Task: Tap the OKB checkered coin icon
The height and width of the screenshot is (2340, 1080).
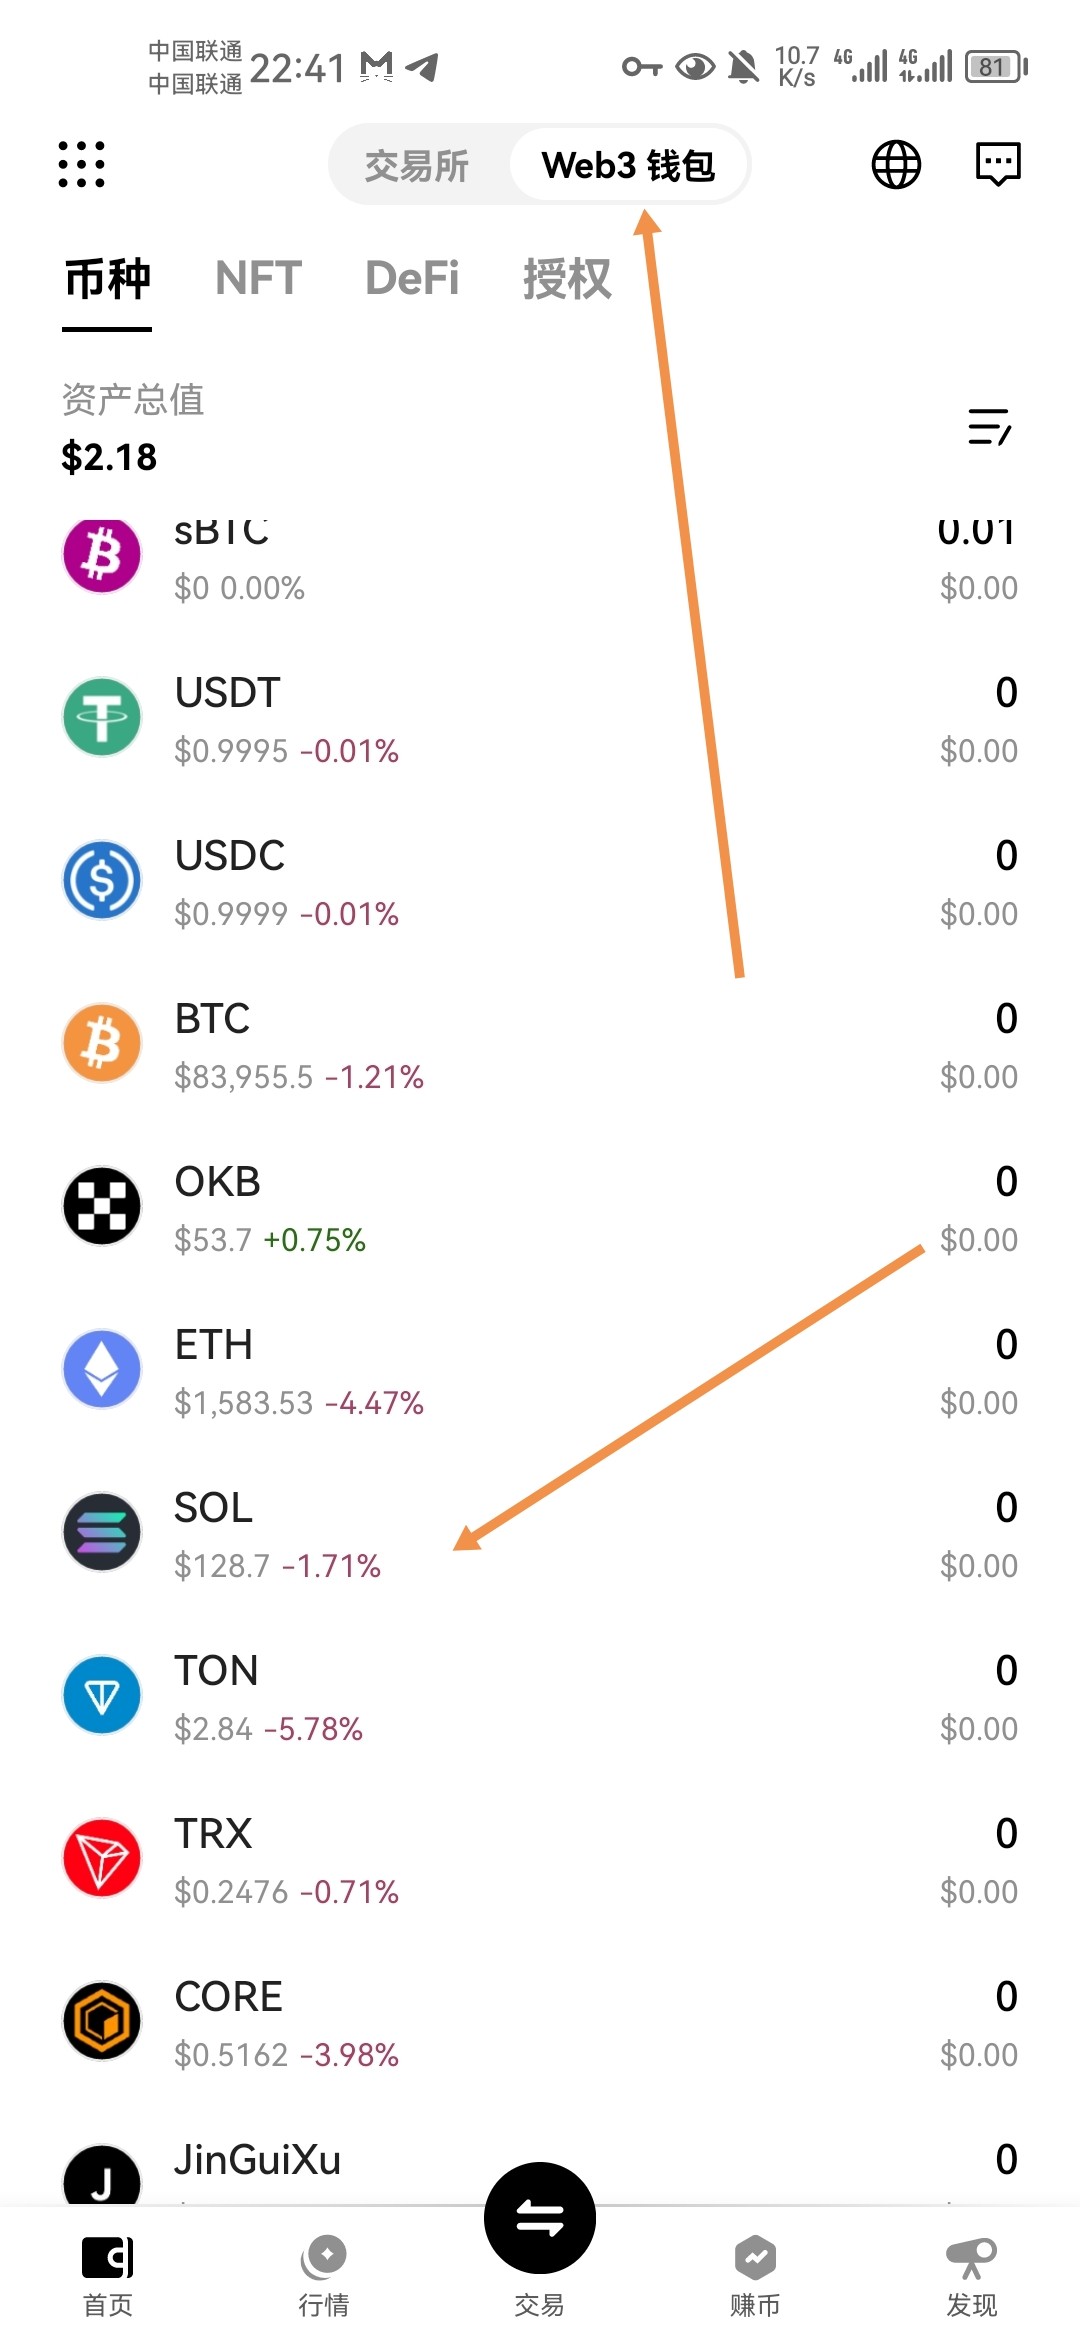Action: coord(102,1206)
